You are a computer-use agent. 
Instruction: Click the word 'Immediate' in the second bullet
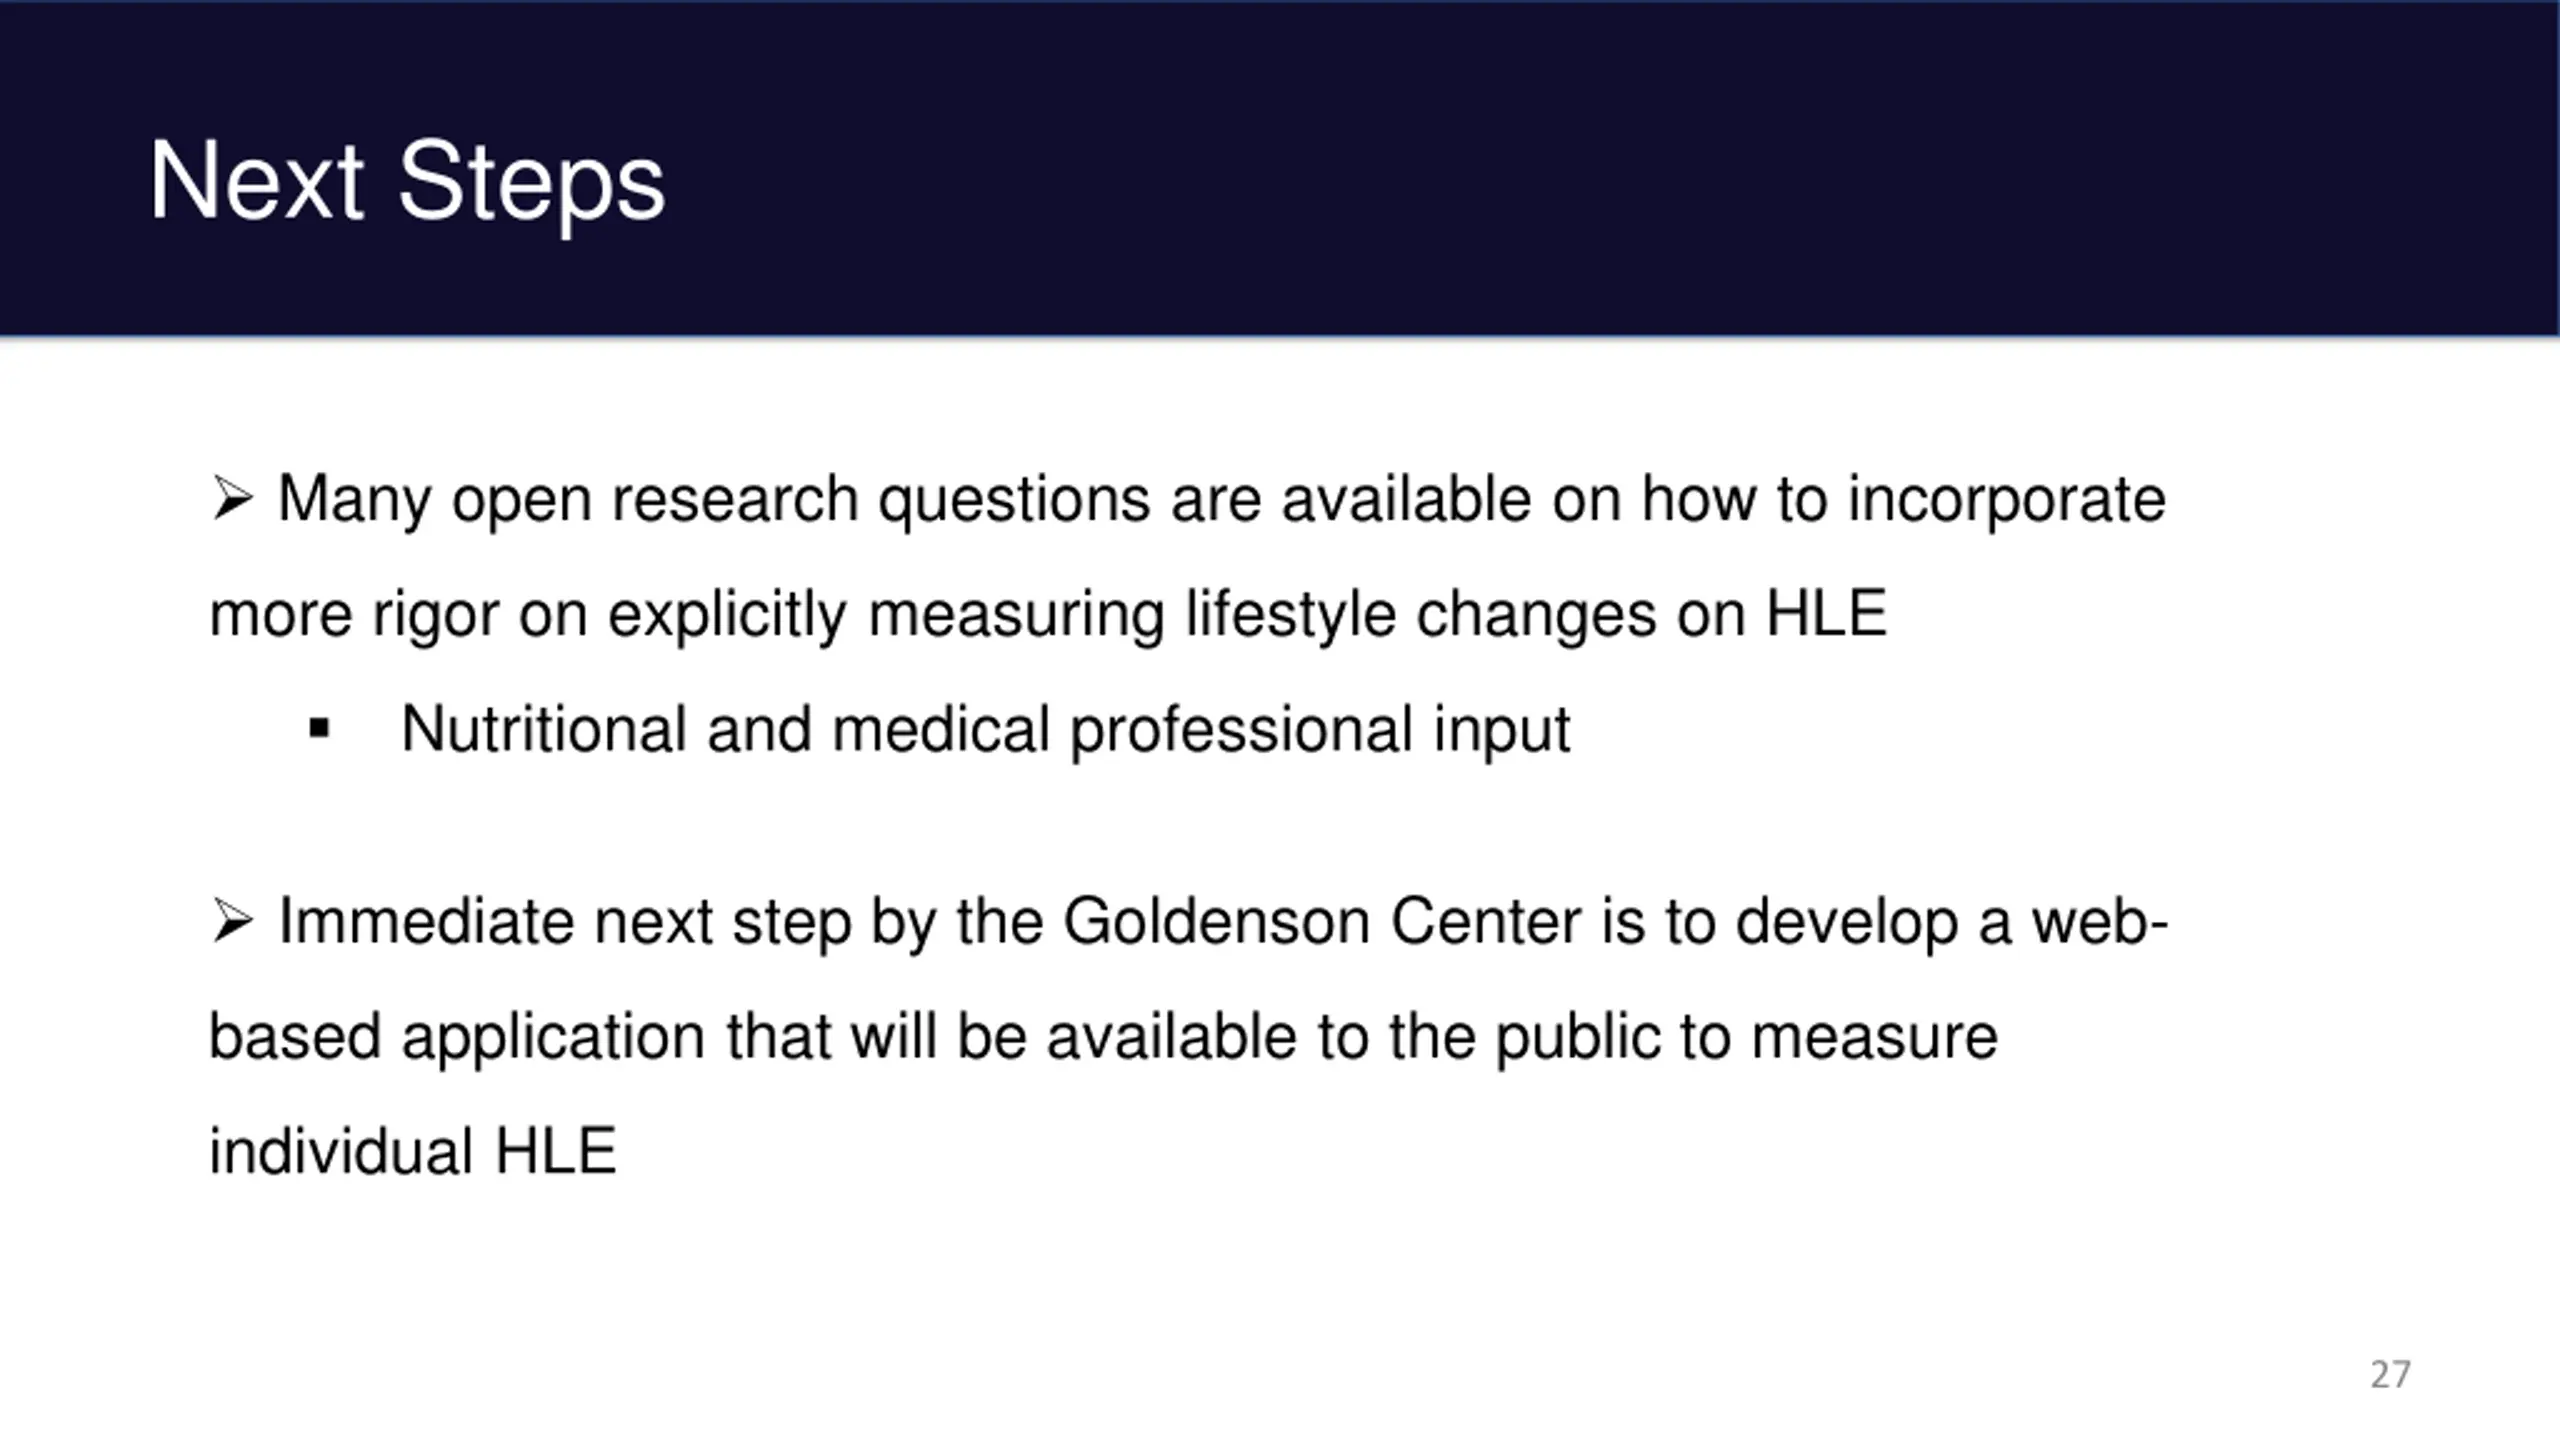pos(426,921)
